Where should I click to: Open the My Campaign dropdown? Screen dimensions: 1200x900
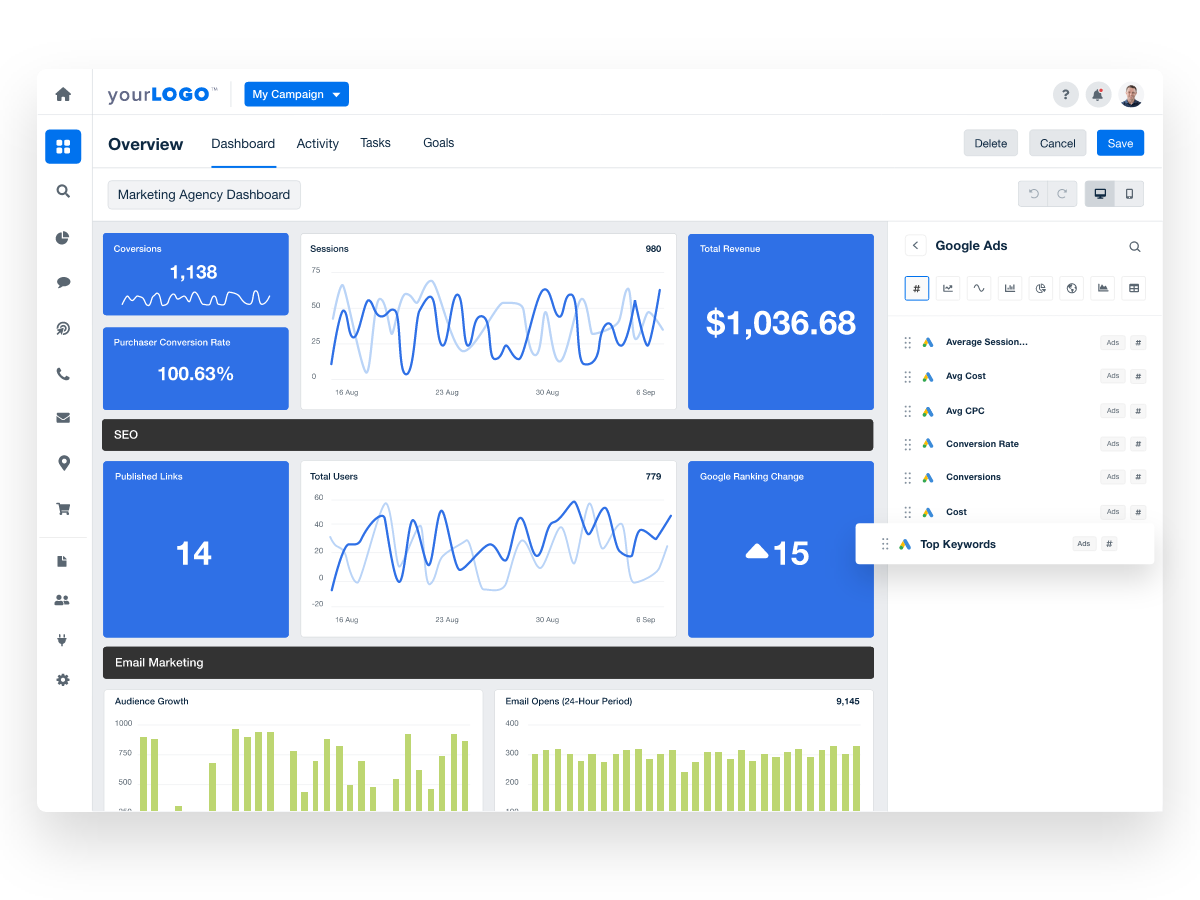point(296,94)
